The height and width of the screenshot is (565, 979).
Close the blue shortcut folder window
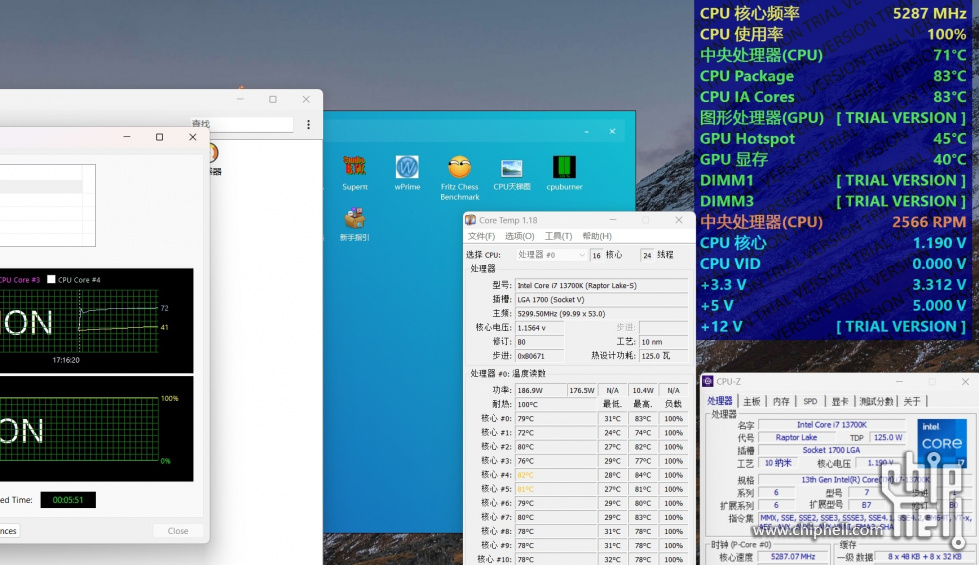coord(612,131)
